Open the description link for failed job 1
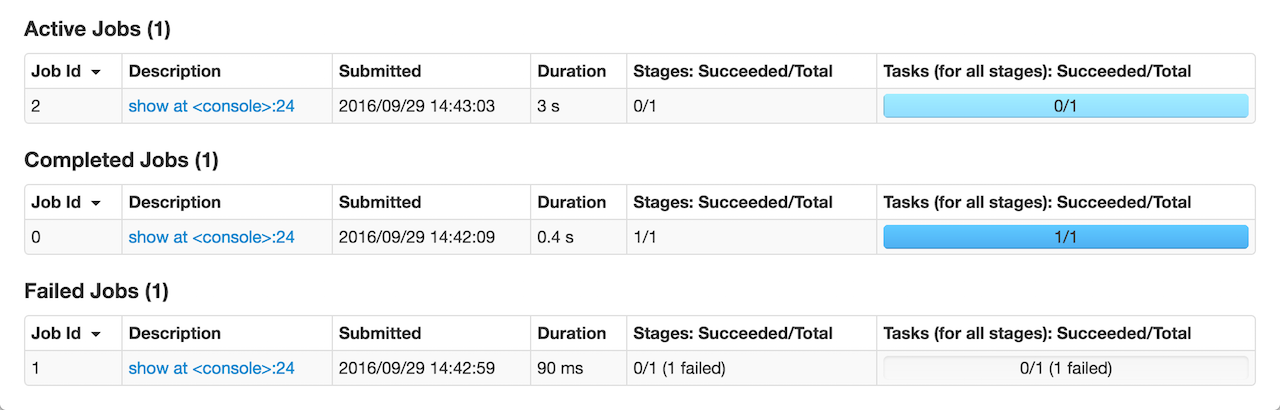1280x410 pixels. click(211, 368)
